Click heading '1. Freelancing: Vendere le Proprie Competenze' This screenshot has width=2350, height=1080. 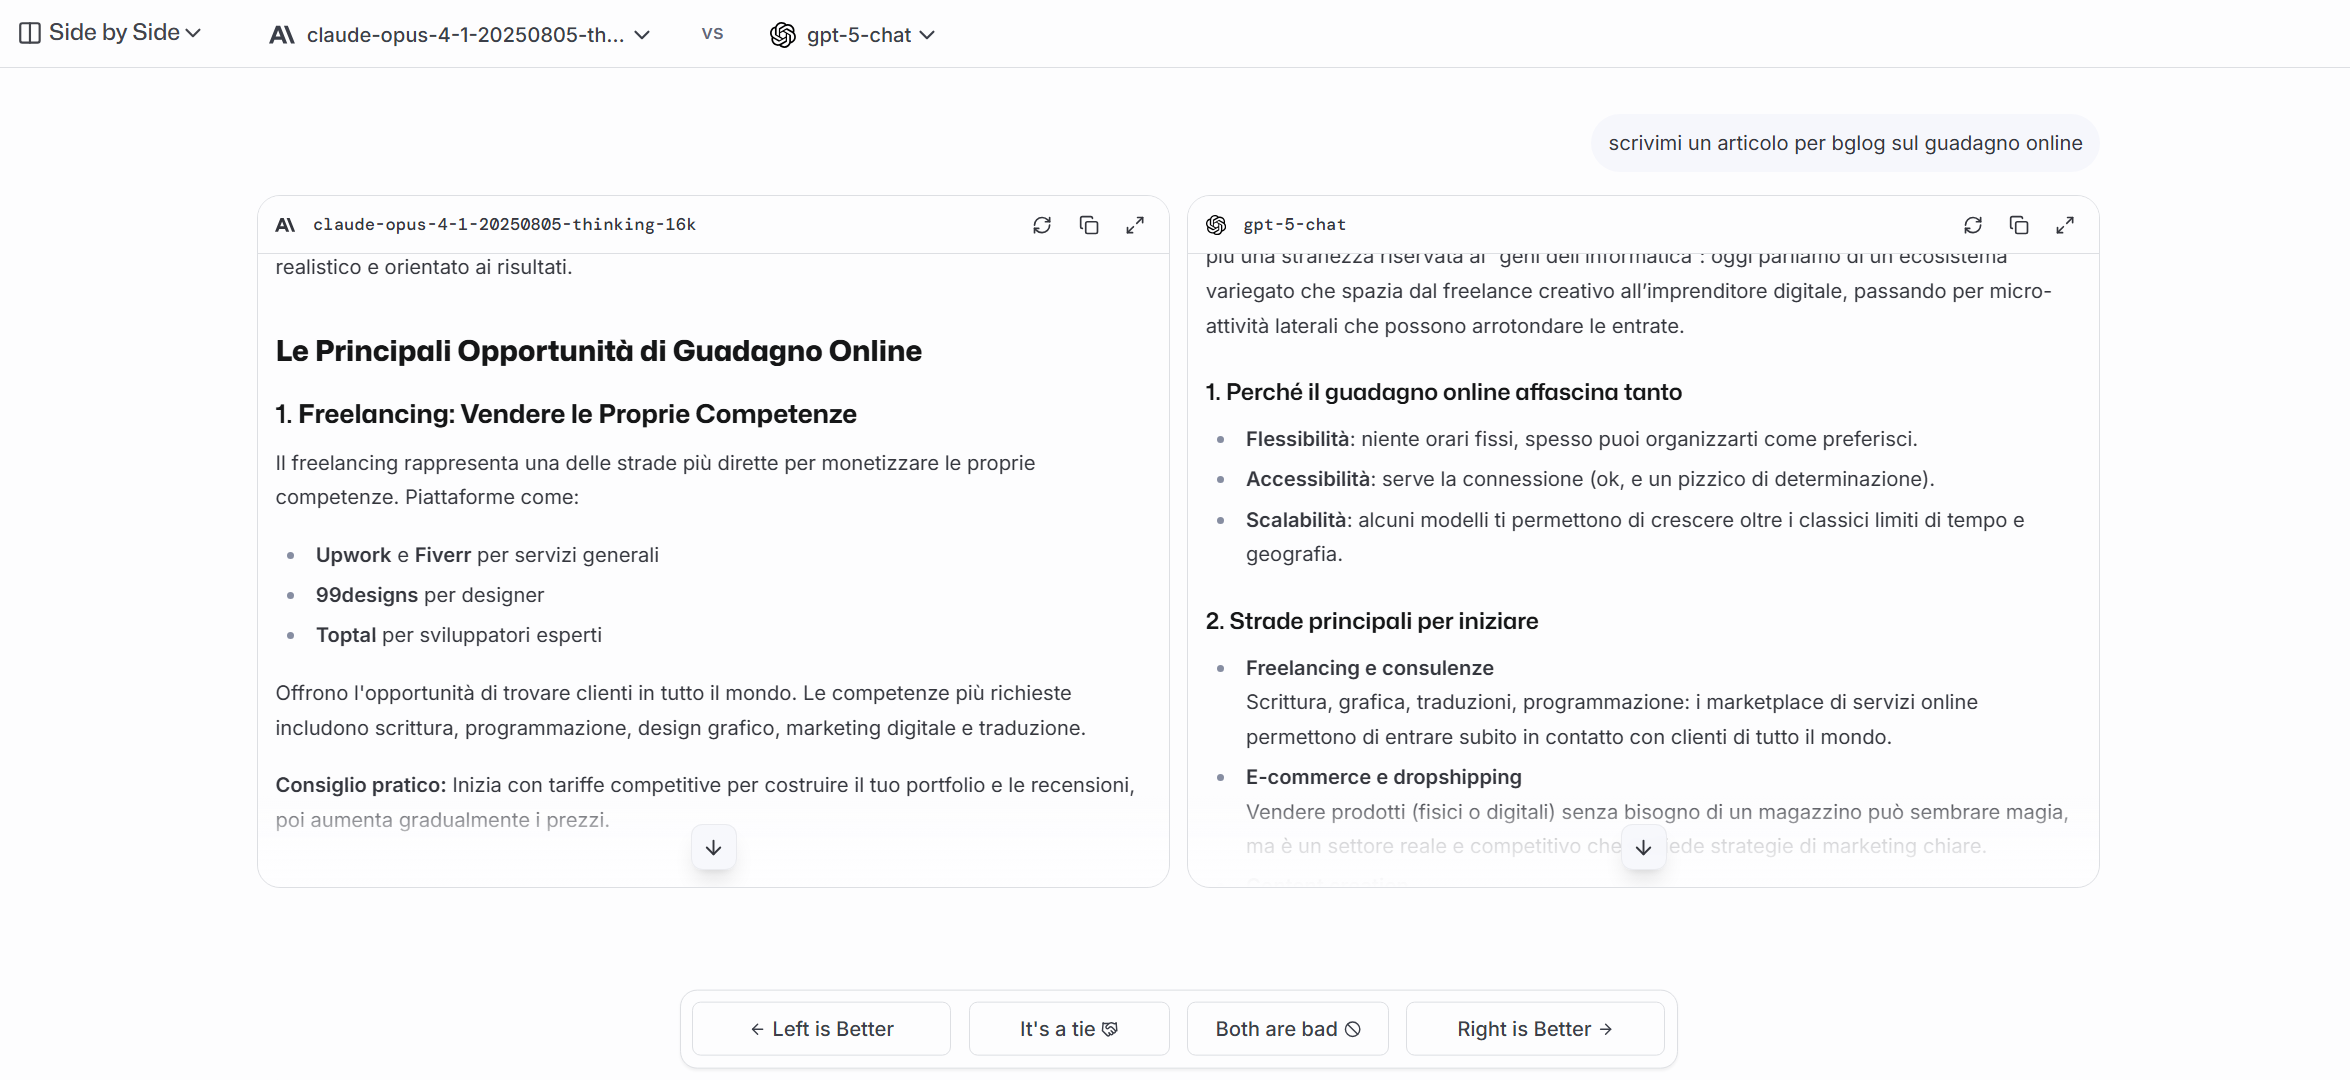566,414
